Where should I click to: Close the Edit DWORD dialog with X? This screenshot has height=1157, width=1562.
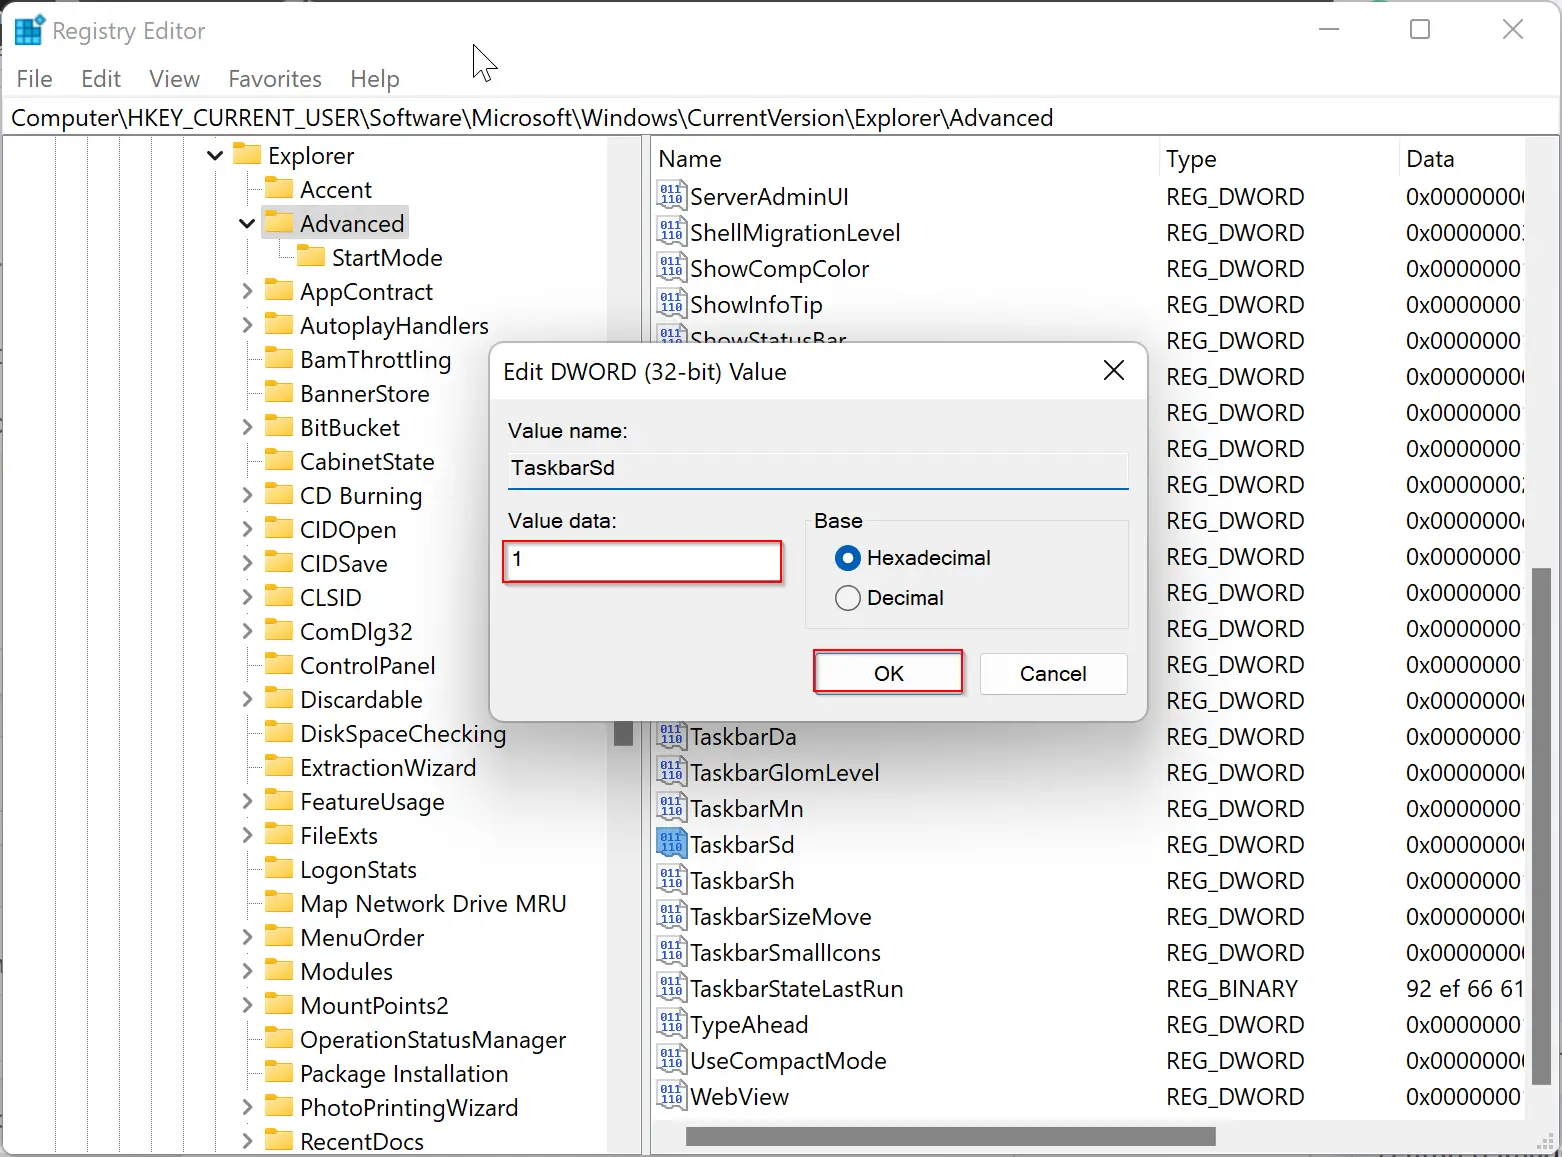tap(1114, 371)
